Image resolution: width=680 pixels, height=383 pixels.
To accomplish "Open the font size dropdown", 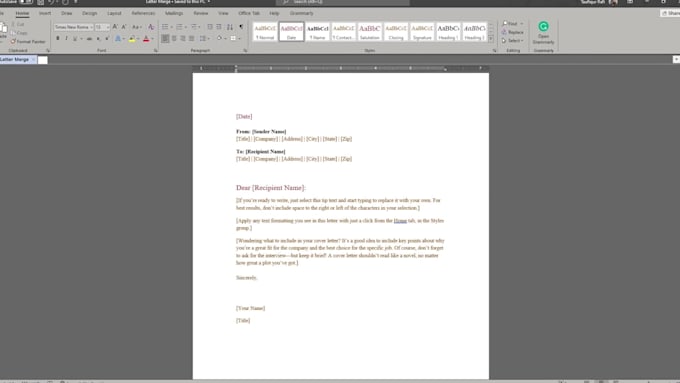I will tap(108, 27).
